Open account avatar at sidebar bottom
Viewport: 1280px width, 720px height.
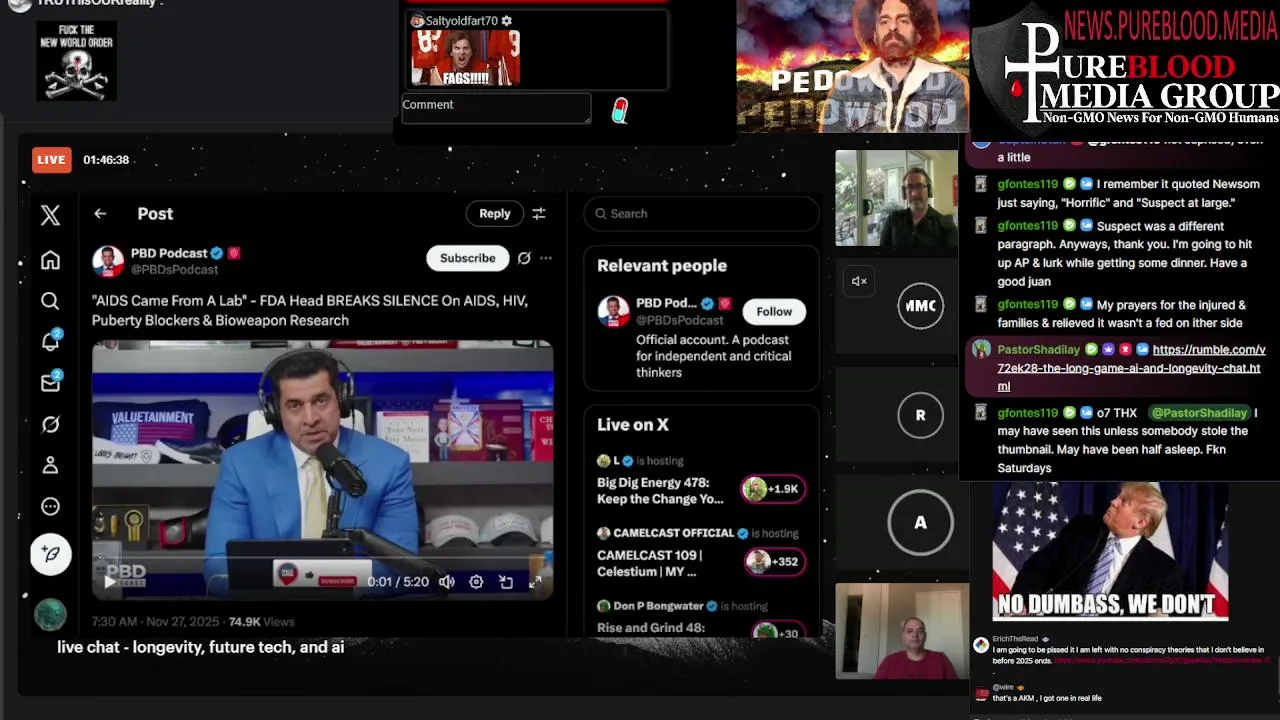(x=50, y=614)
